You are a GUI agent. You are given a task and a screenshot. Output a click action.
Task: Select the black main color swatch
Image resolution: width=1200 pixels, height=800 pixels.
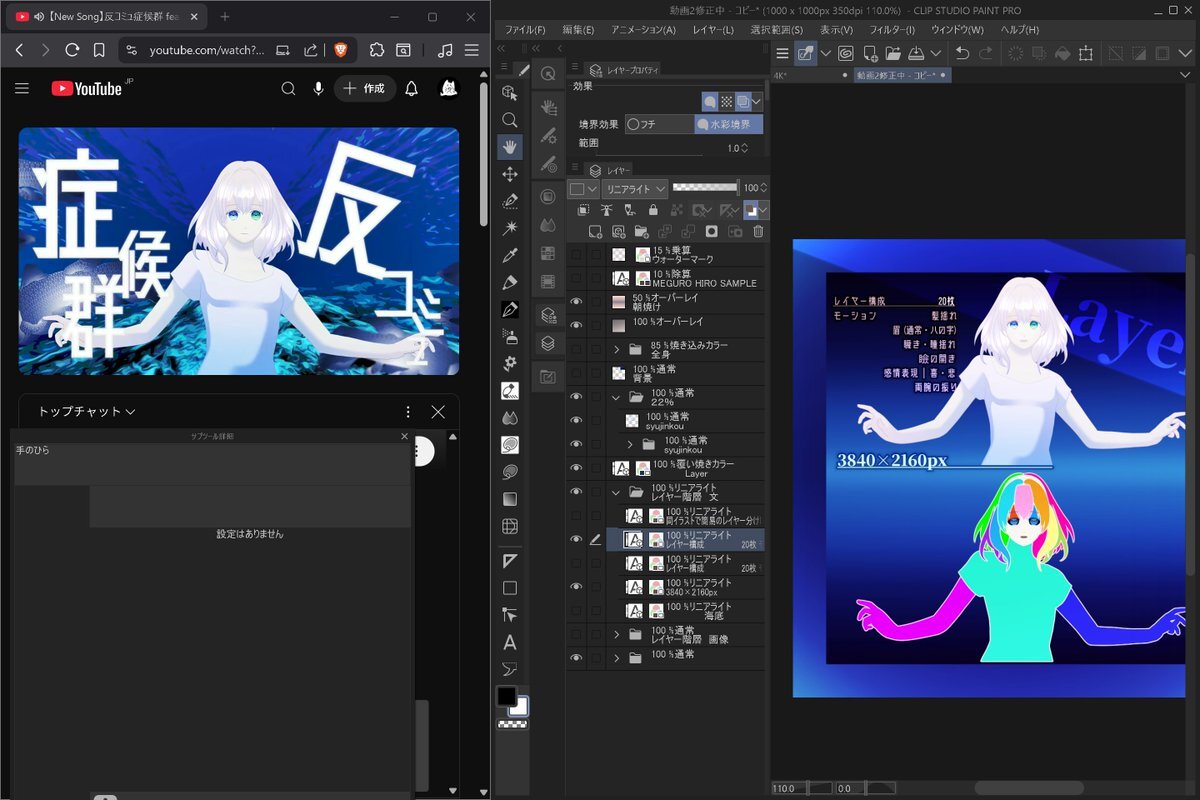pyautogui.click(x=507, y=696)
